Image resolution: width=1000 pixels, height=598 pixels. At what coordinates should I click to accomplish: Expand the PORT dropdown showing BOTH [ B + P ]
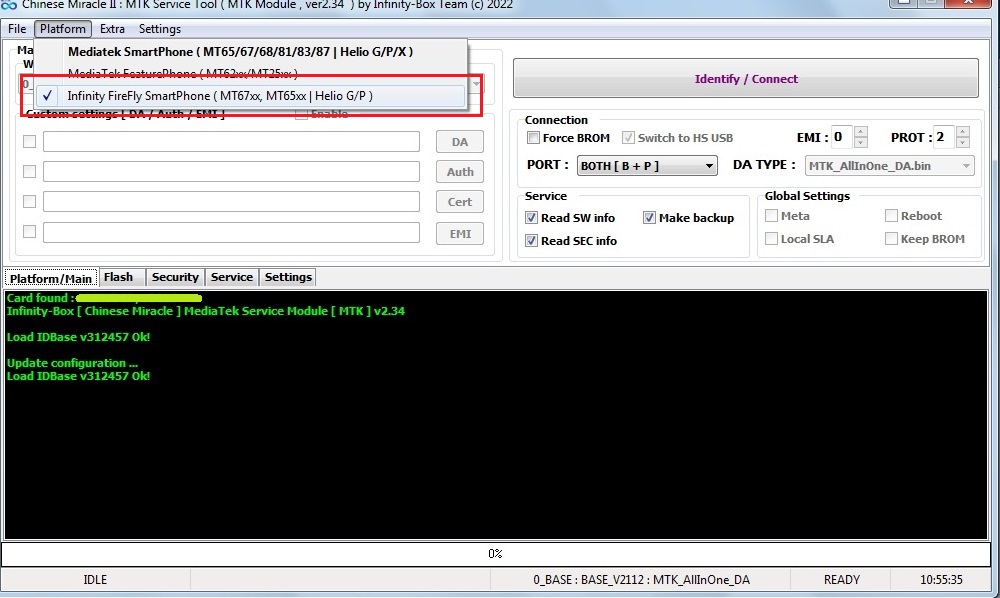647,166
